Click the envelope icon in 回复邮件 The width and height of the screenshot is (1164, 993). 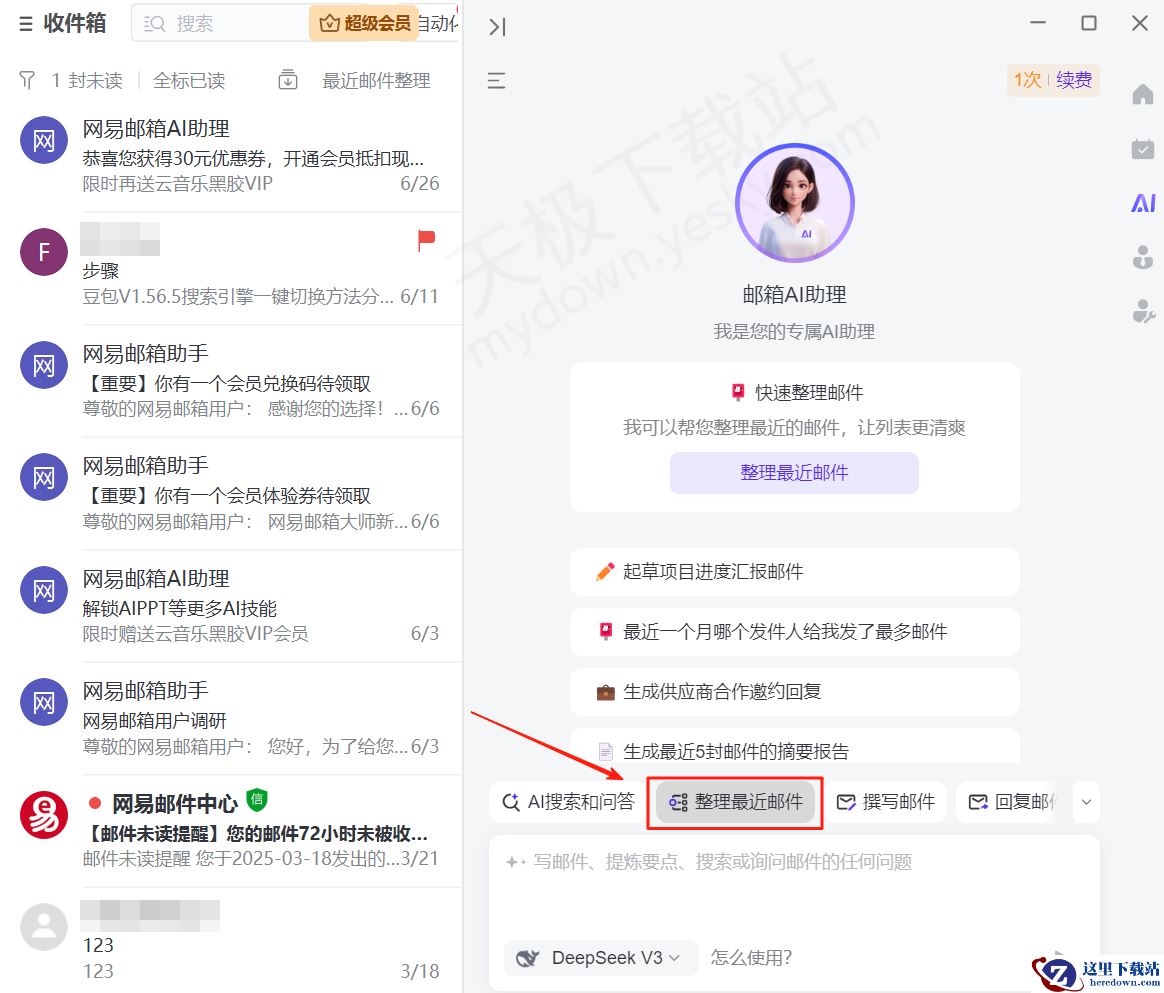(x=978, y=802)
